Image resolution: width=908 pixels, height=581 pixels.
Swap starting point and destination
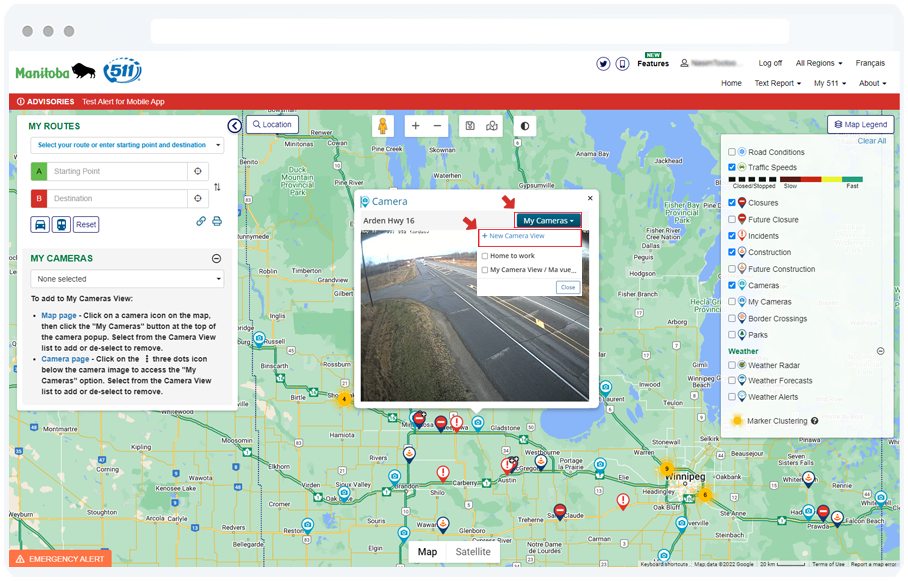(x=217, y=187)
